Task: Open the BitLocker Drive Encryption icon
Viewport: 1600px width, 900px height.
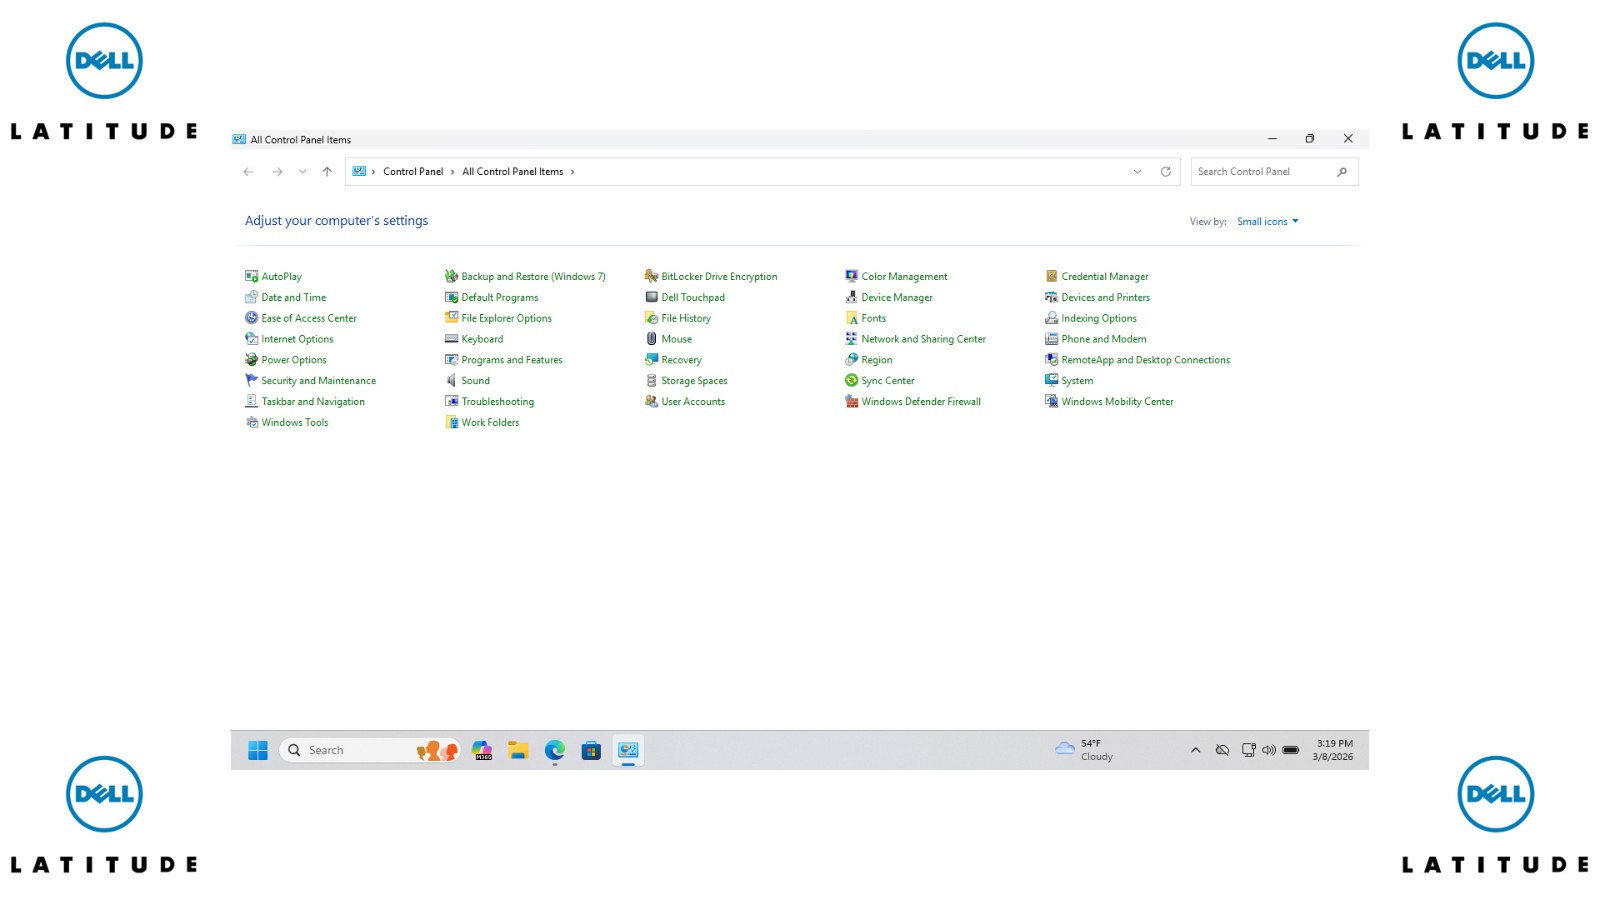Action: [x=652, y=276]
